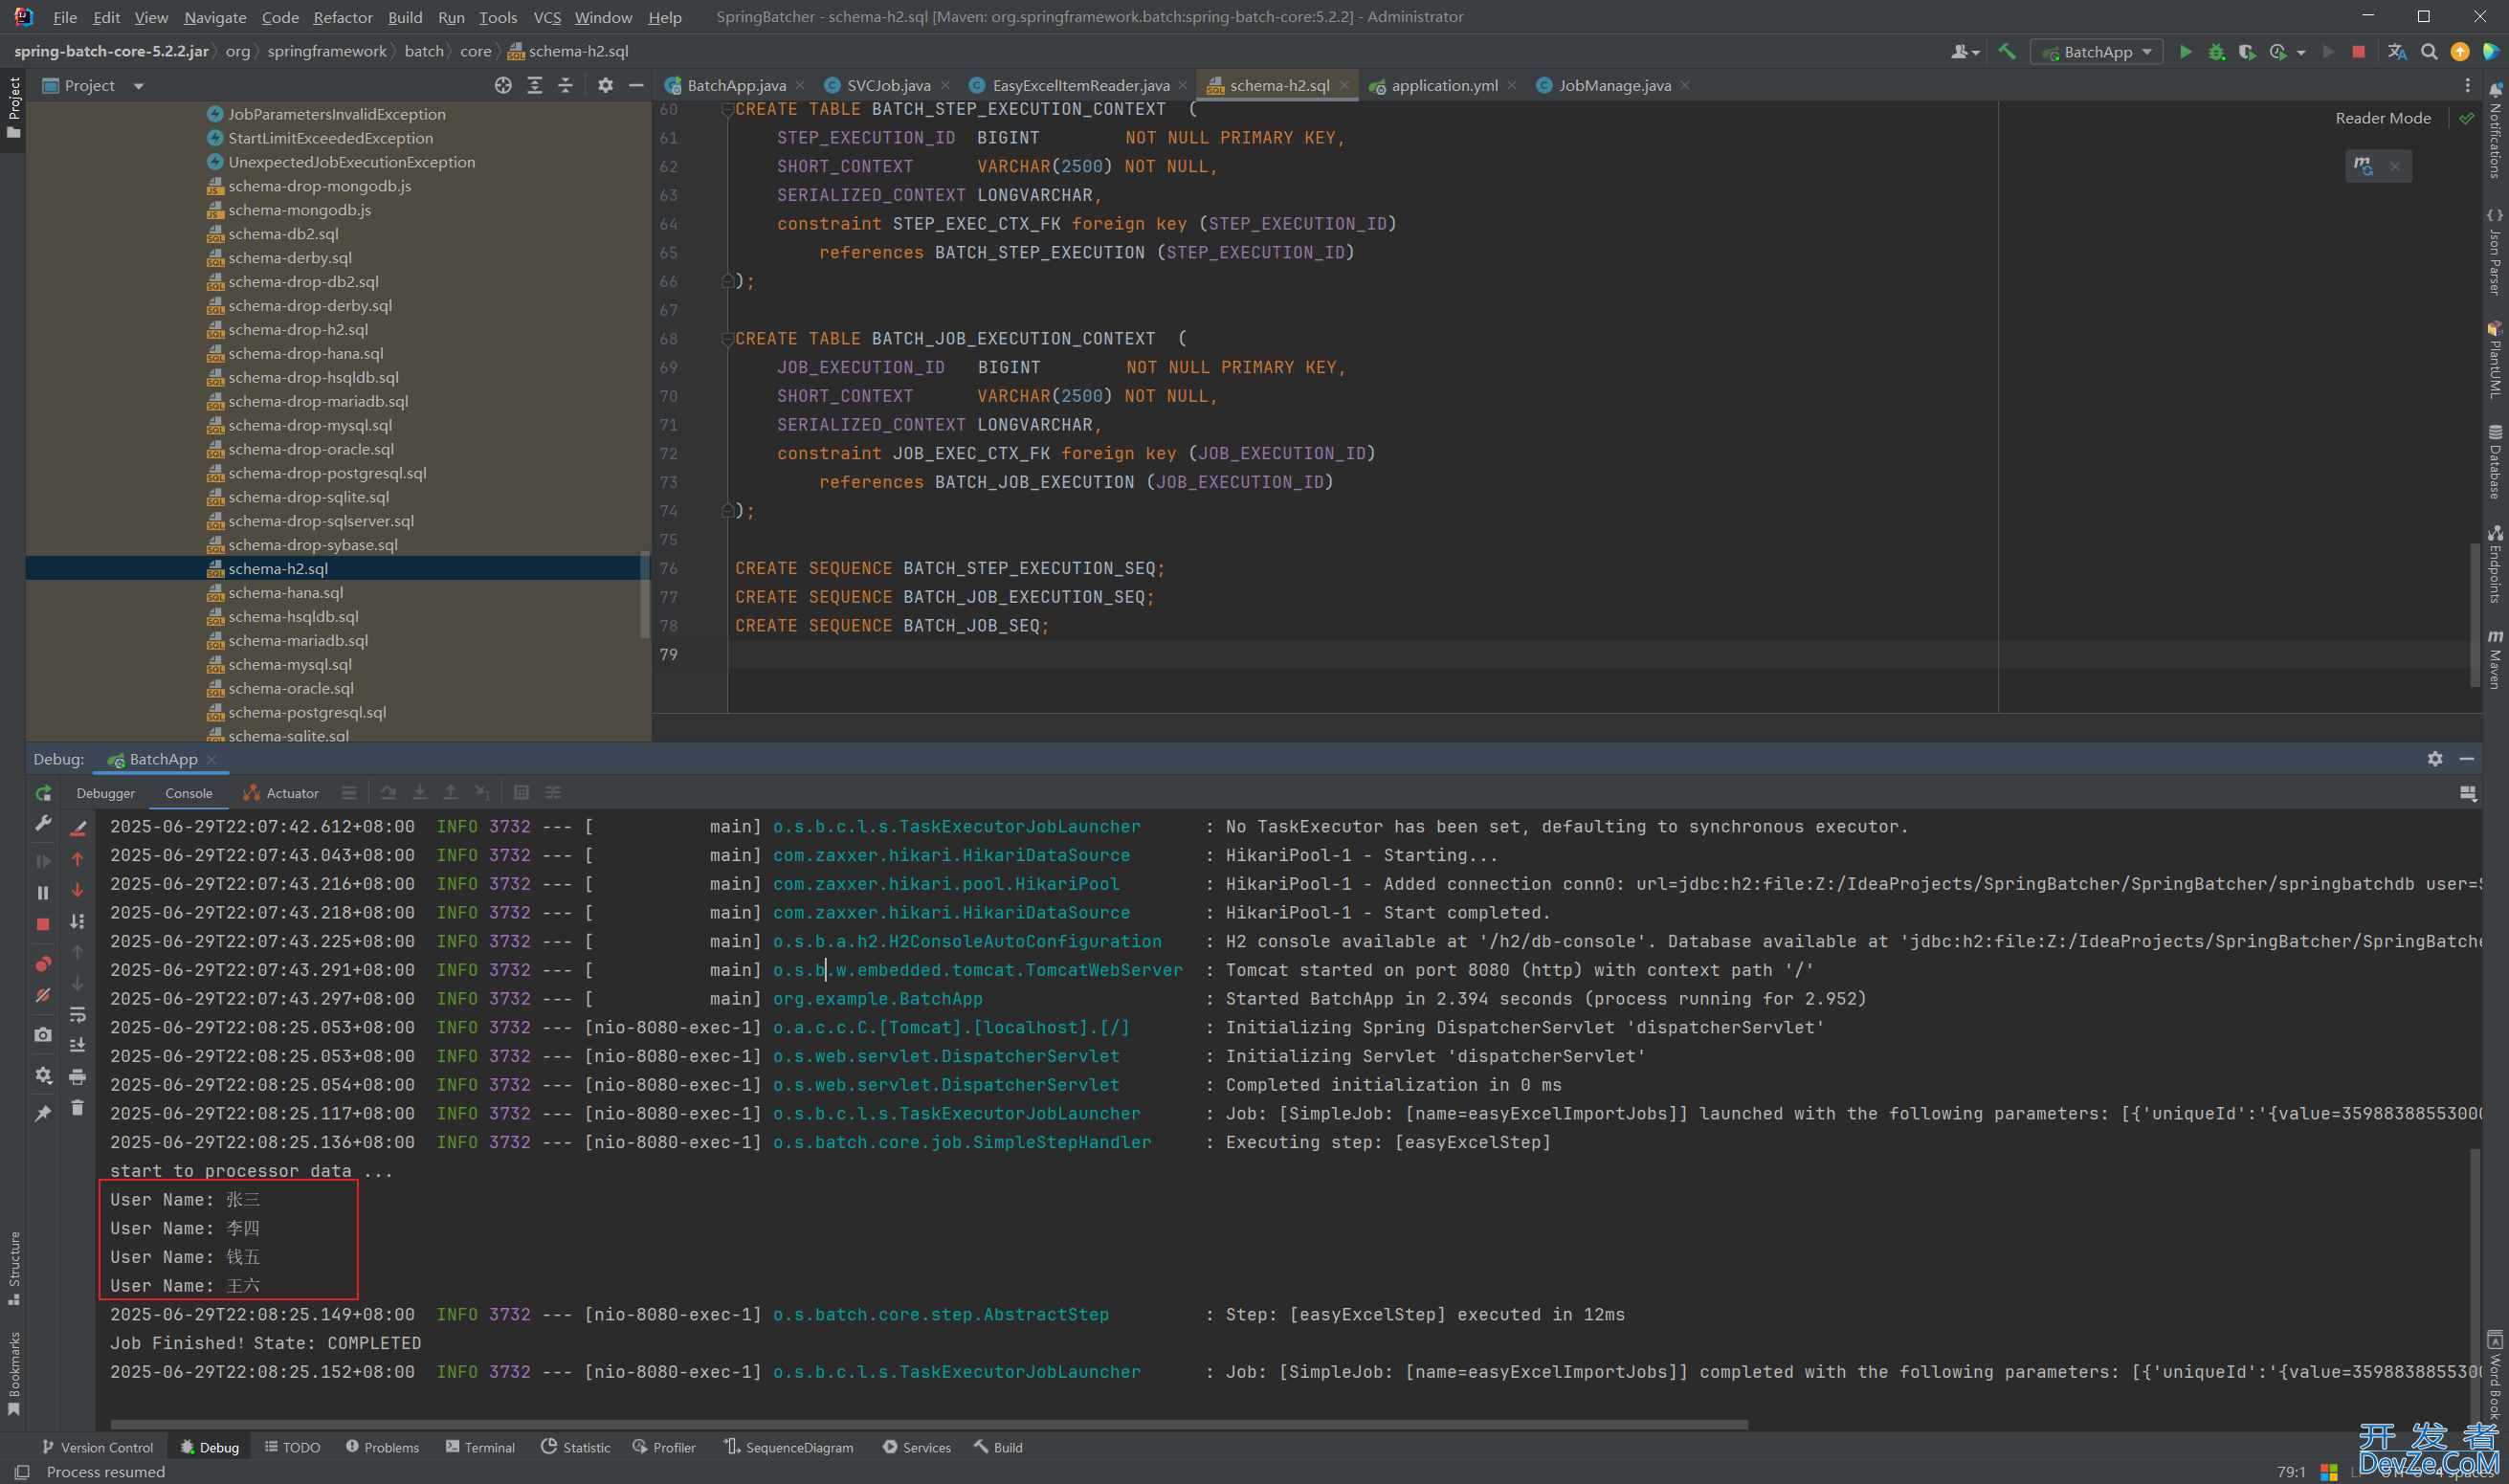Open debug settings gear with dropdown

43,1076
